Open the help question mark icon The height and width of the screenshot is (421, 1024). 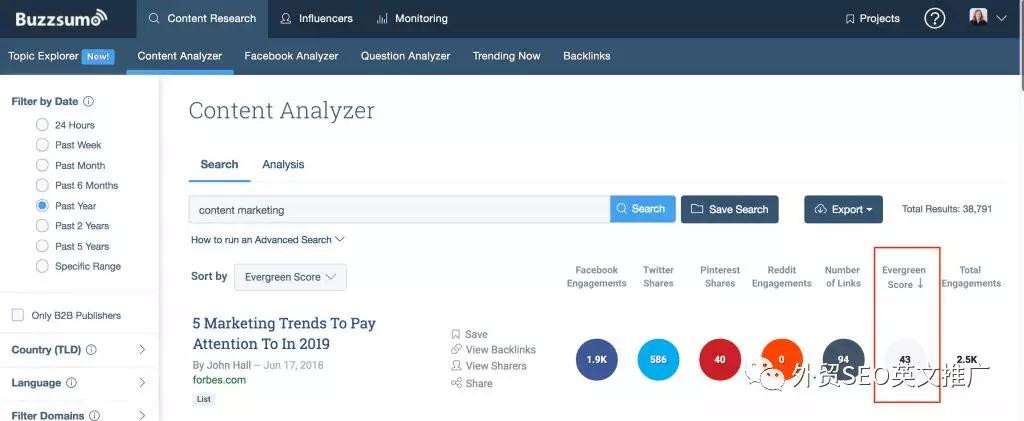point(935,18)
